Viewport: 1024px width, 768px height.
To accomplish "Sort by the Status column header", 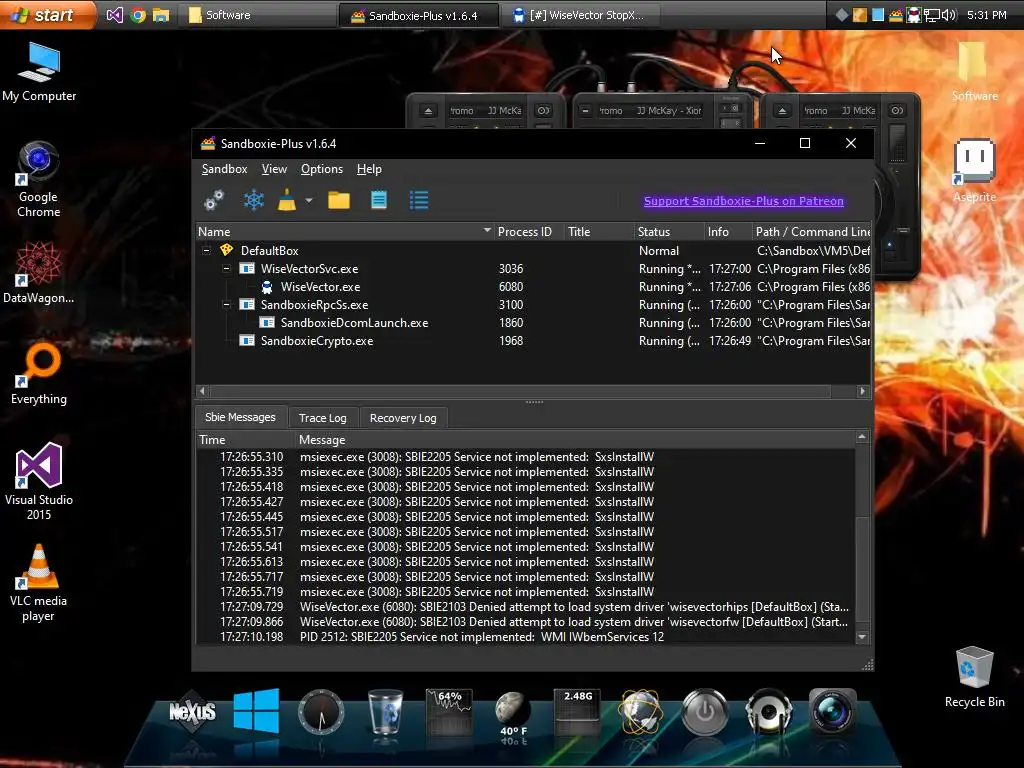I will [668, 232].
